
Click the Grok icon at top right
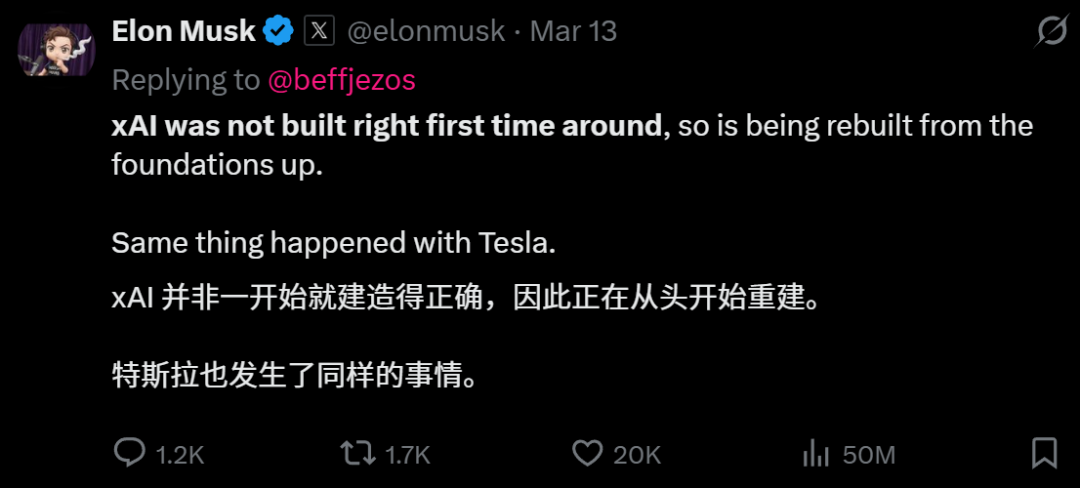[x=1051, y=32]
